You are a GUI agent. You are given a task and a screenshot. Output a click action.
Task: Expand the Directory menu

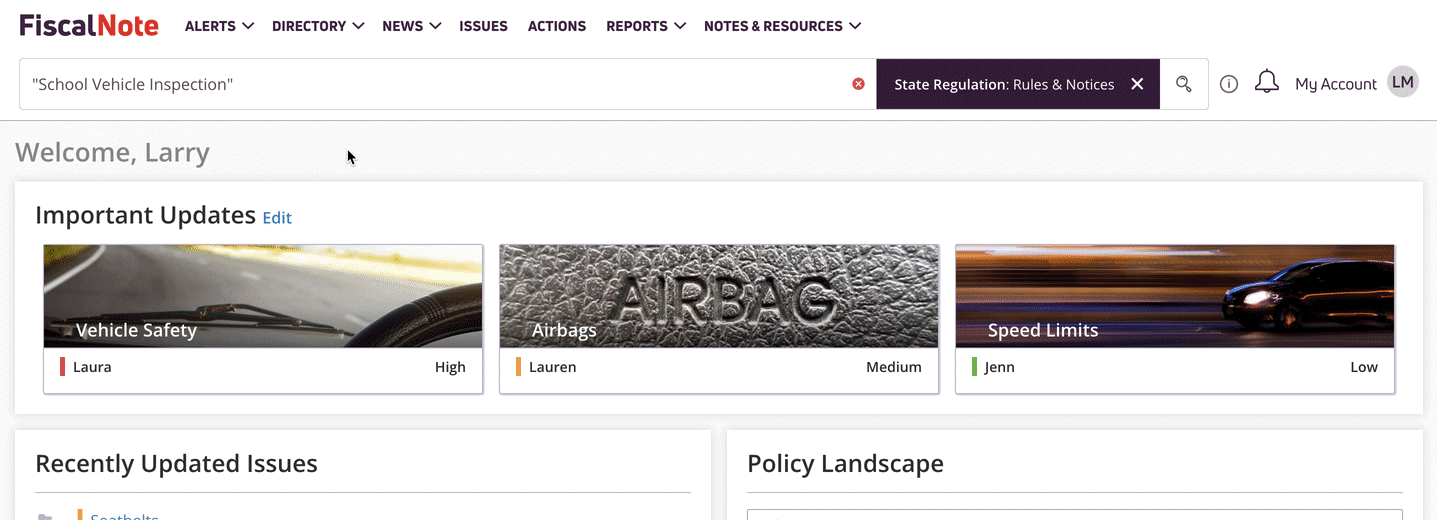click(318, 26)
